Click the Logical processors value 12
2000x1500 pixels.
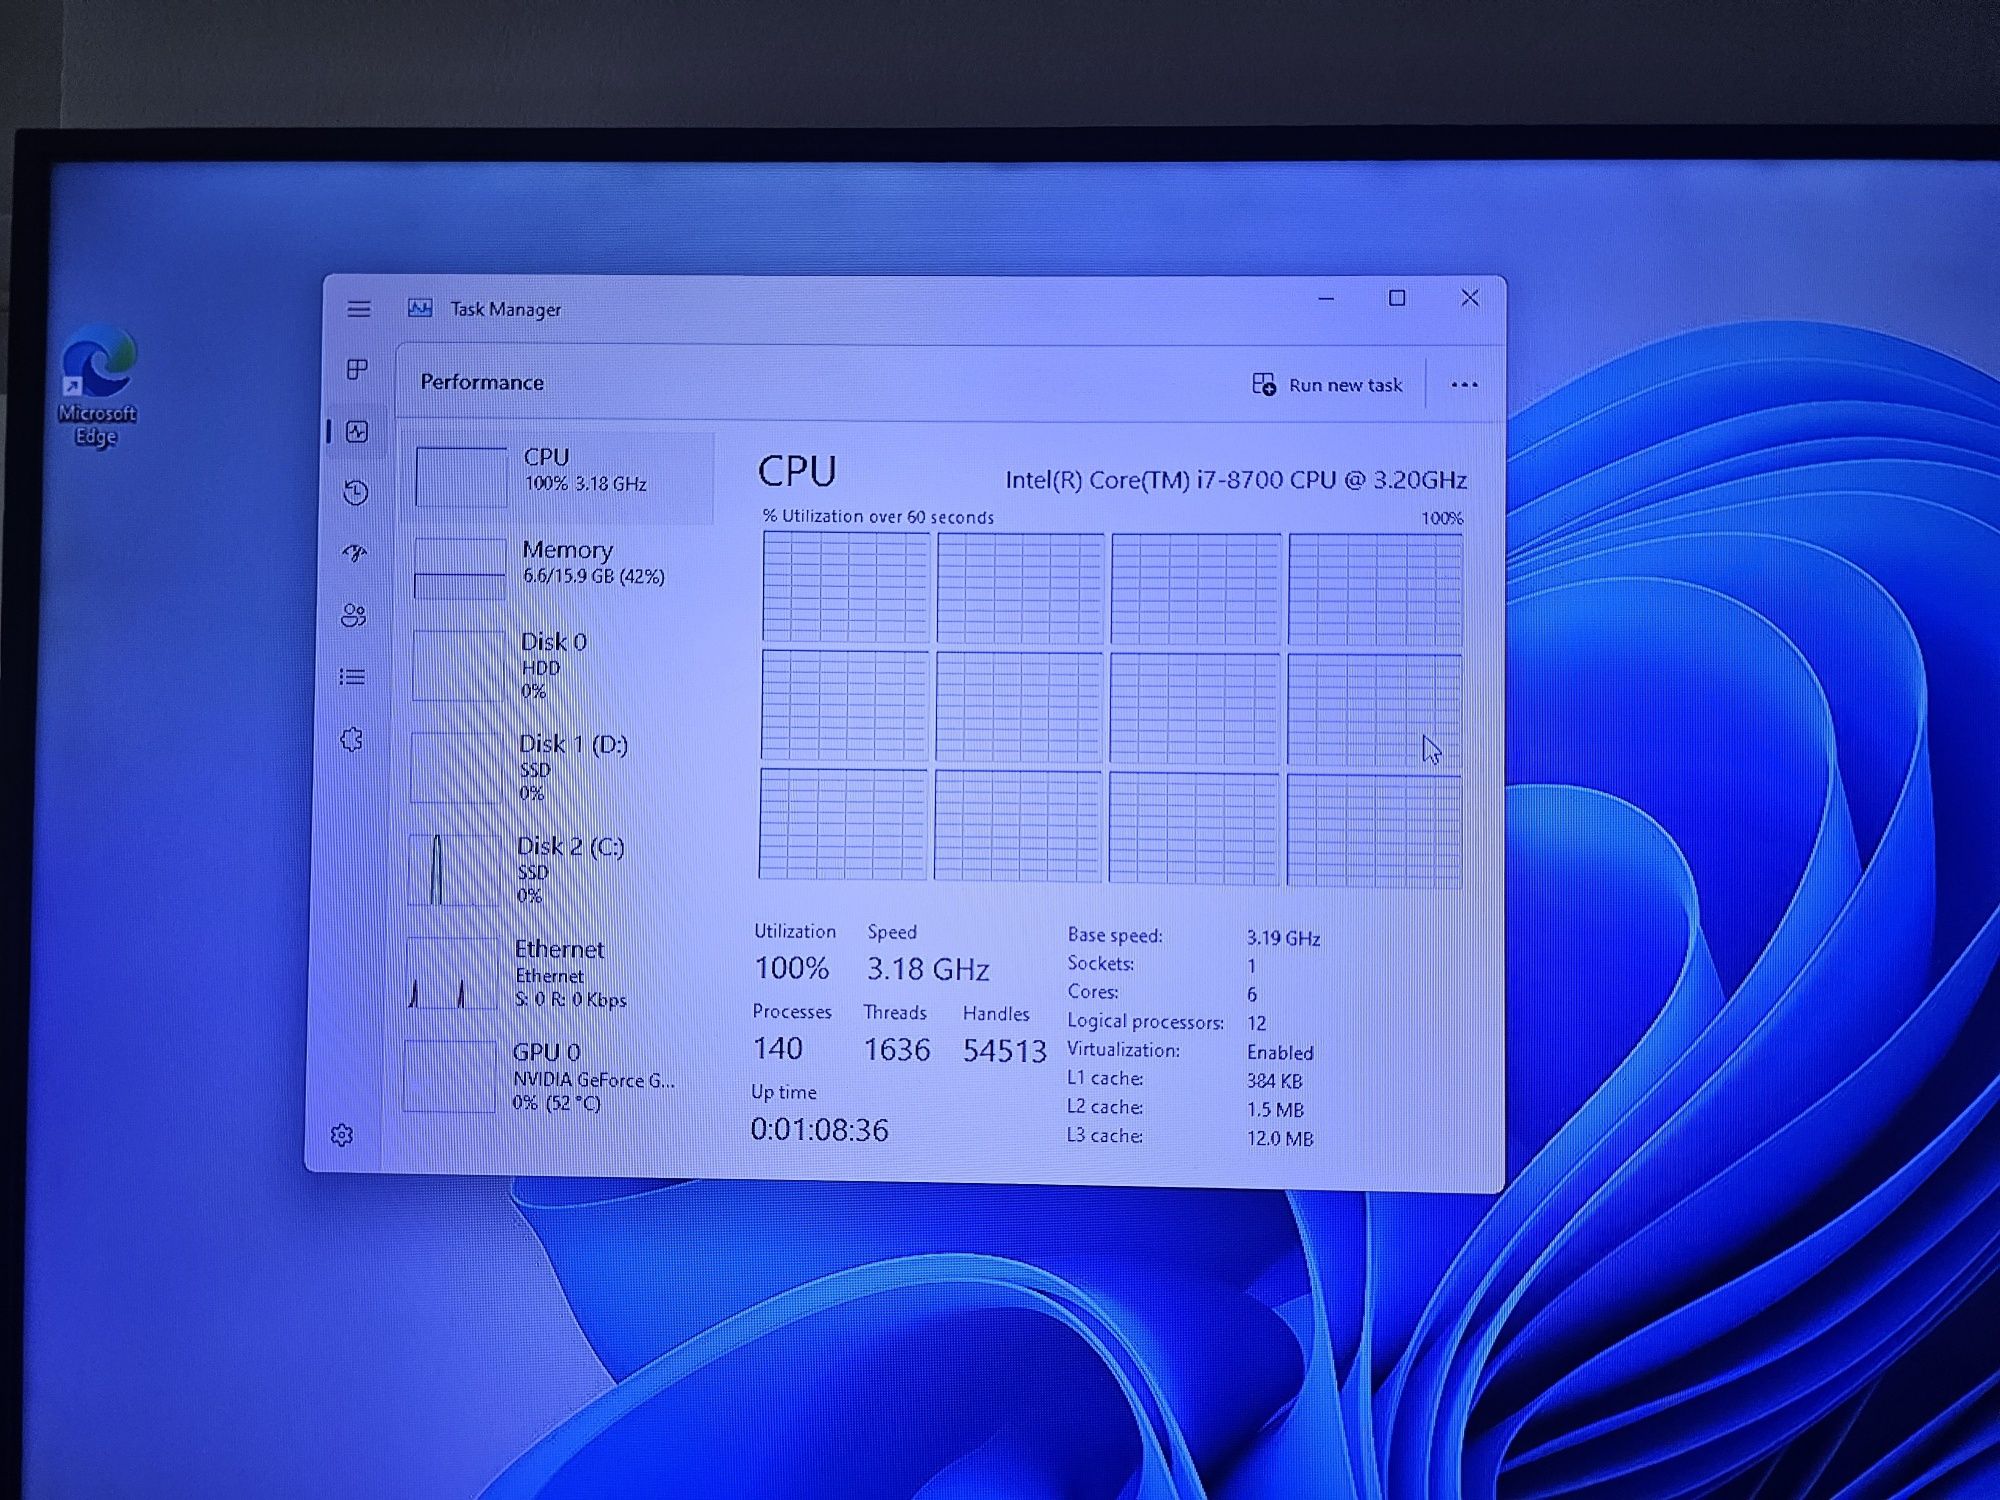tap(1257, 1023)
